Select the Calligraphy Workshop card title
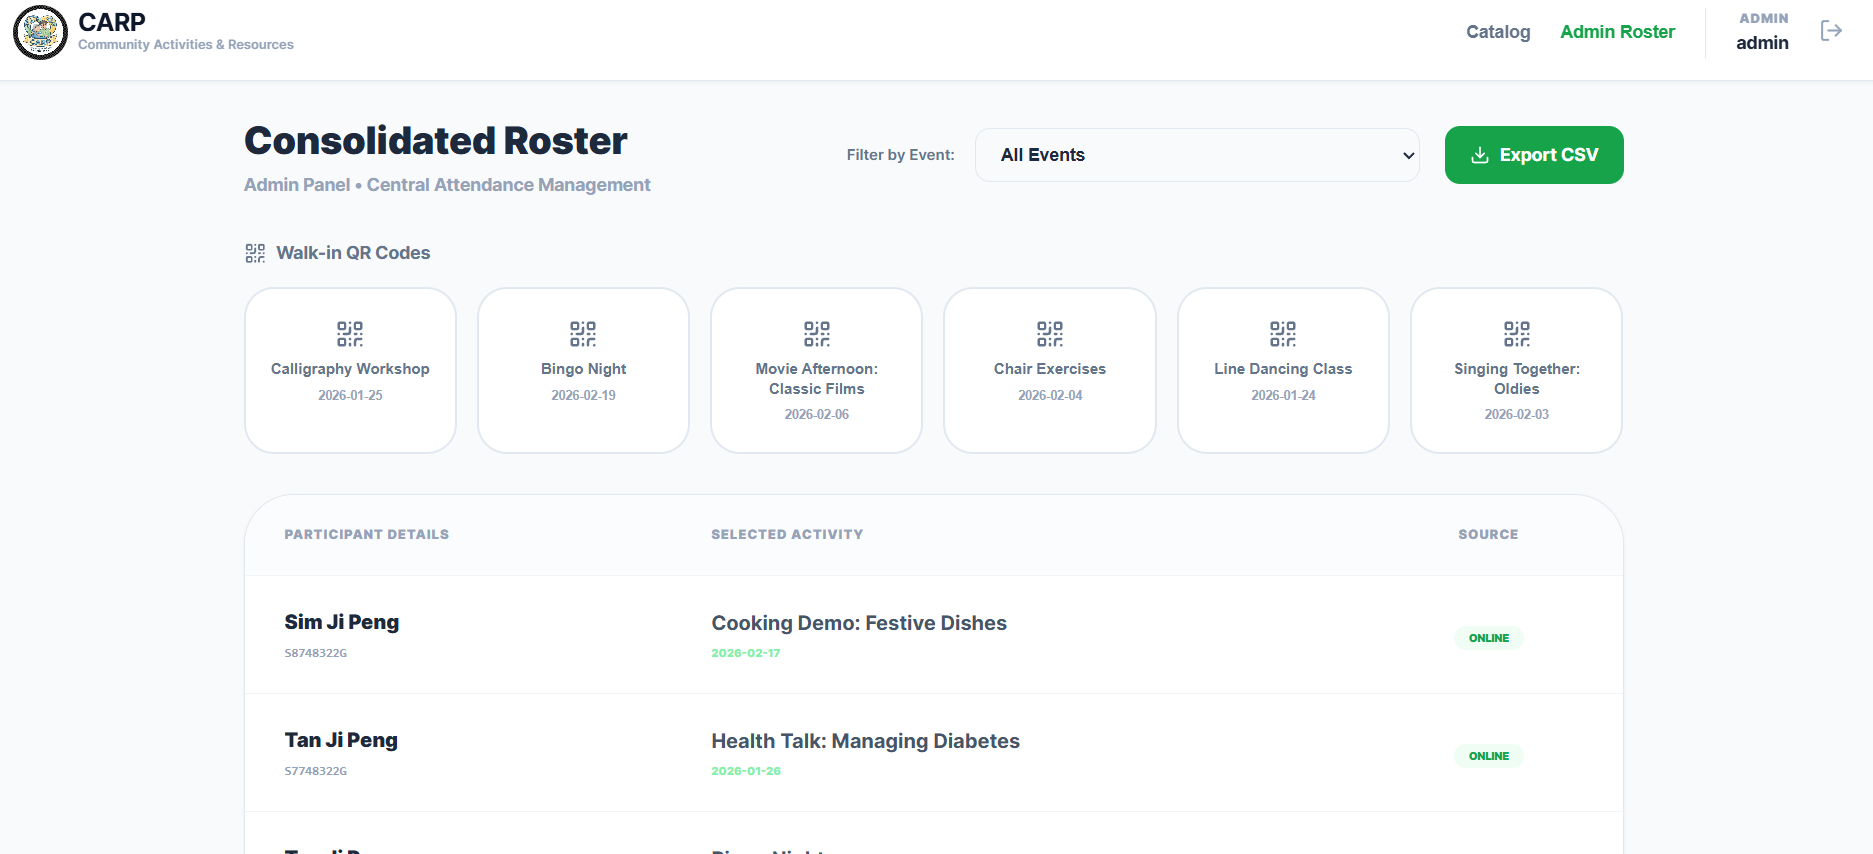 (x=350, y=369)
